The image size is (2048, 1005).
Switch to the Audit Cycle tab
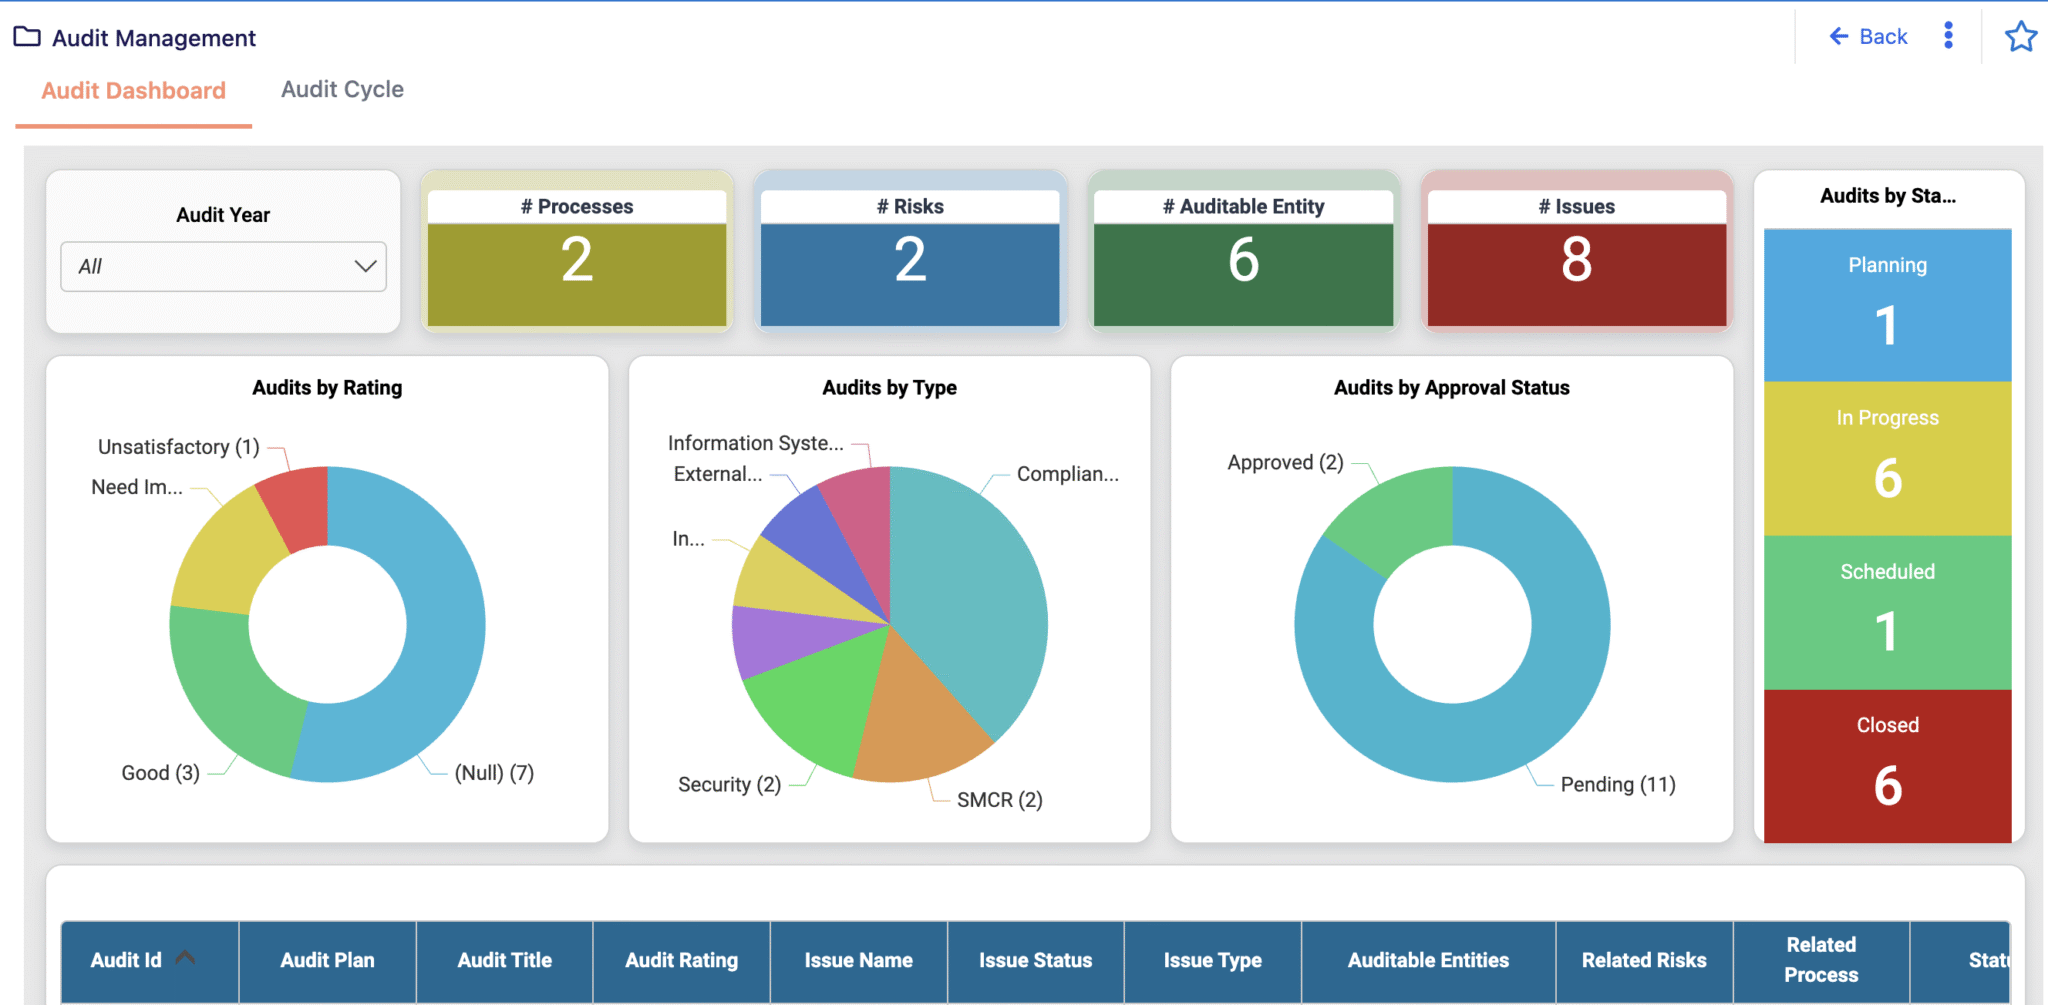tap(342, 89)
